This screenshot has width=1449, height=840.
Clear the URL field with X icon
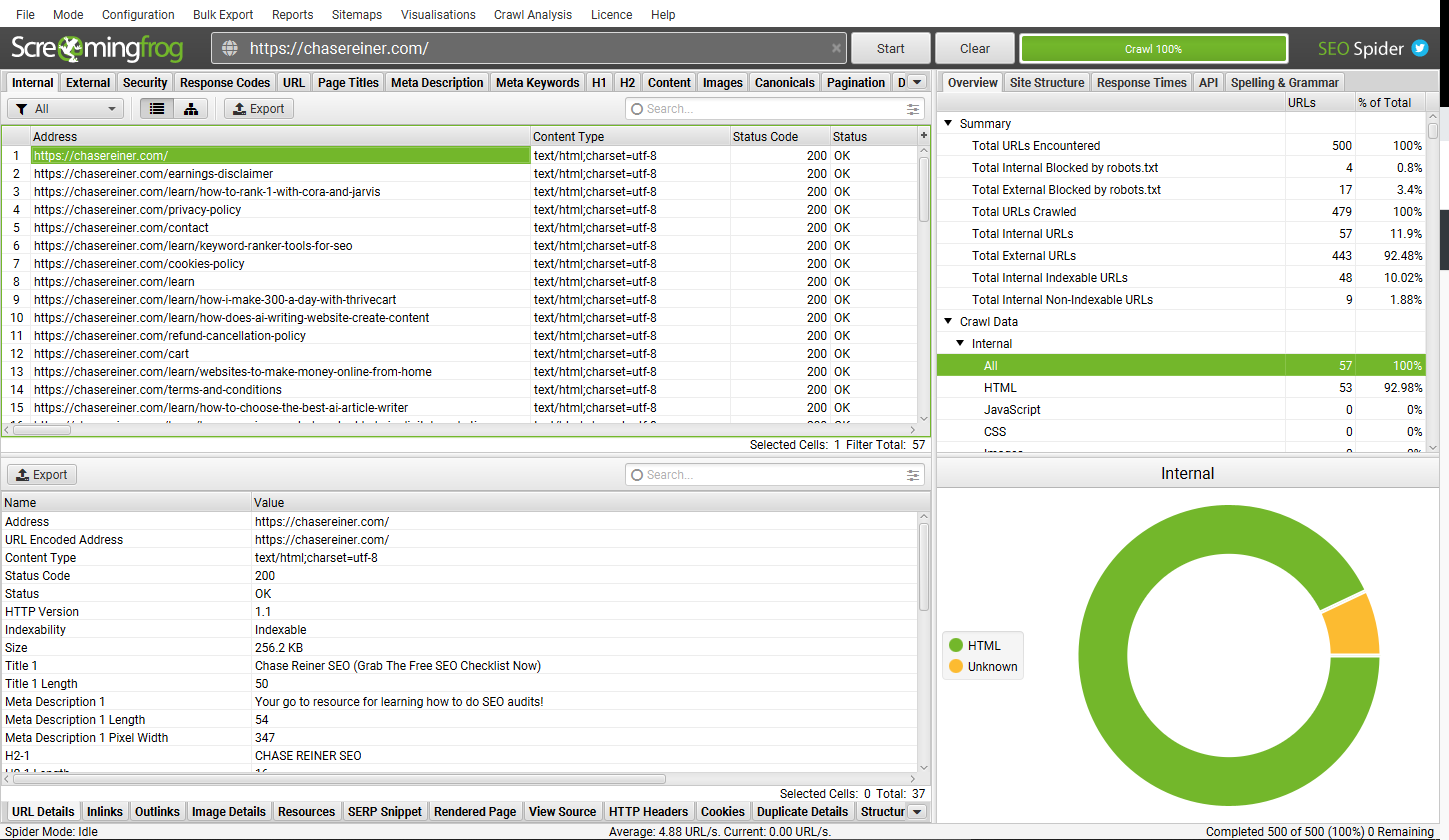coord(836,48)
